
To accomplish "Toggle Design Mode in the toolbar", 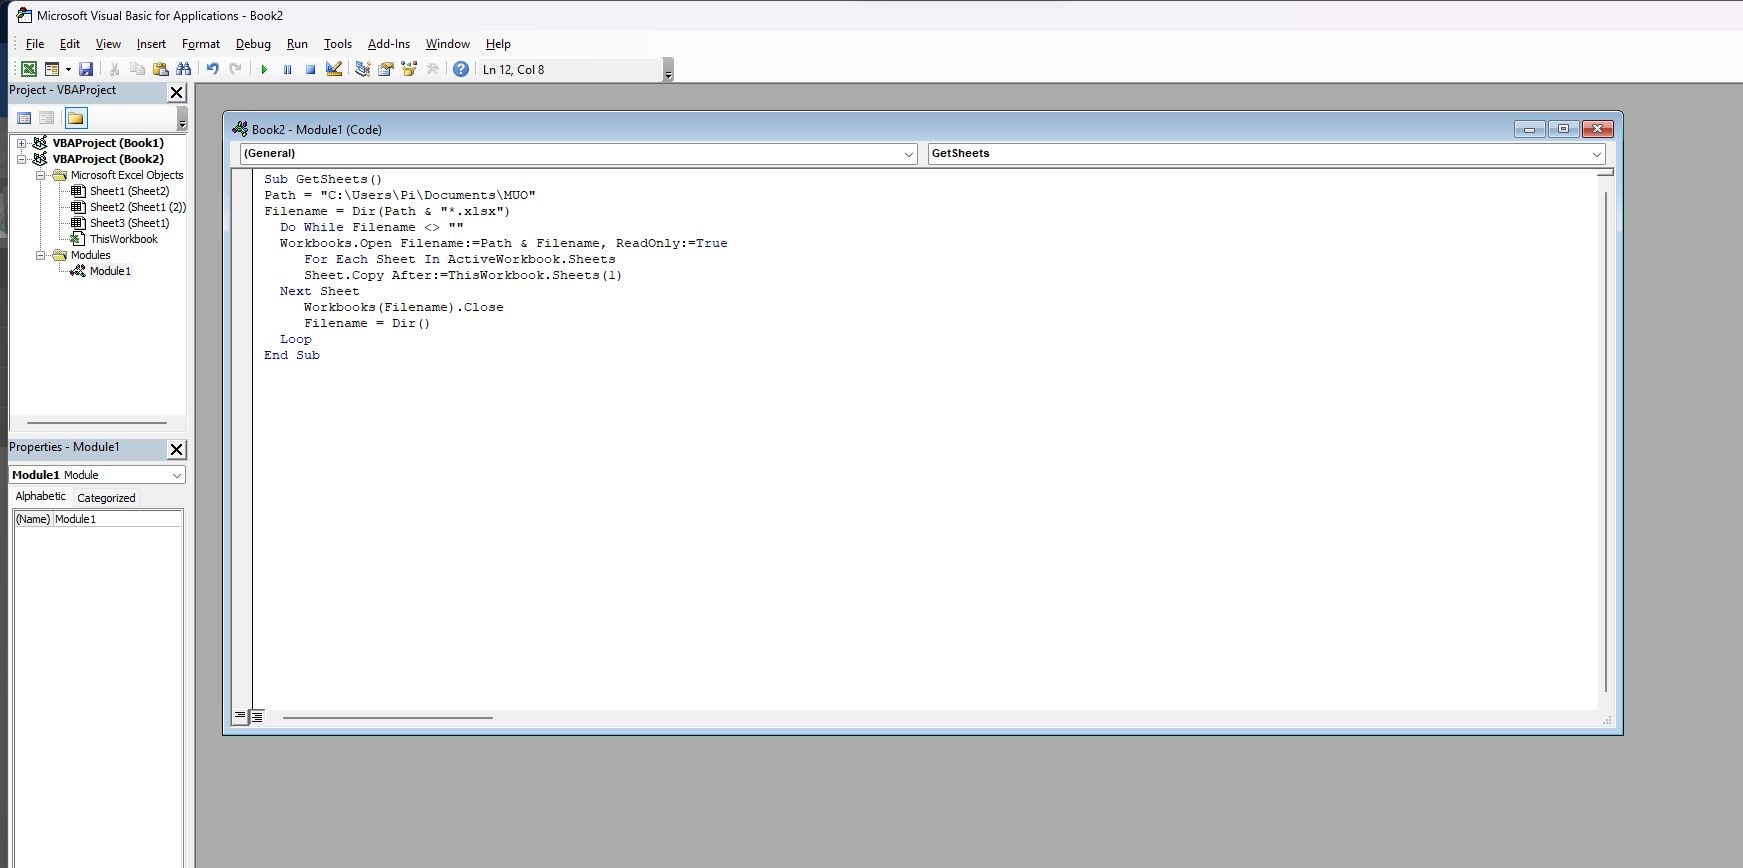I will (x=334, y=69).
